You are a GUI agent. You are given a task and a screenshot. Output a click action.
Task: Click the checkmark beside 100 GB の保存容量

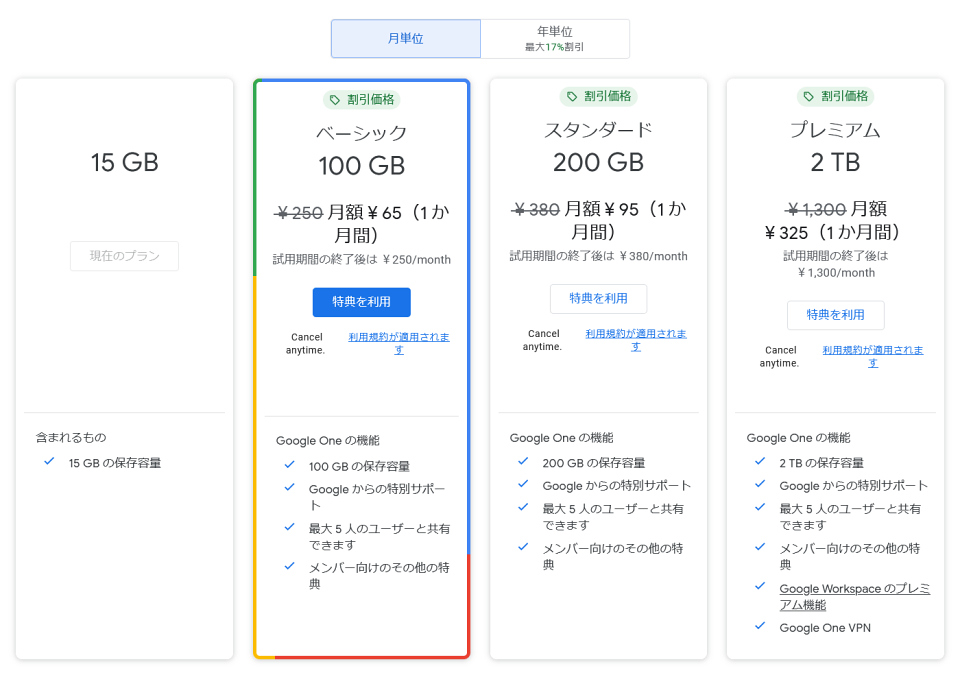[289, 465]
